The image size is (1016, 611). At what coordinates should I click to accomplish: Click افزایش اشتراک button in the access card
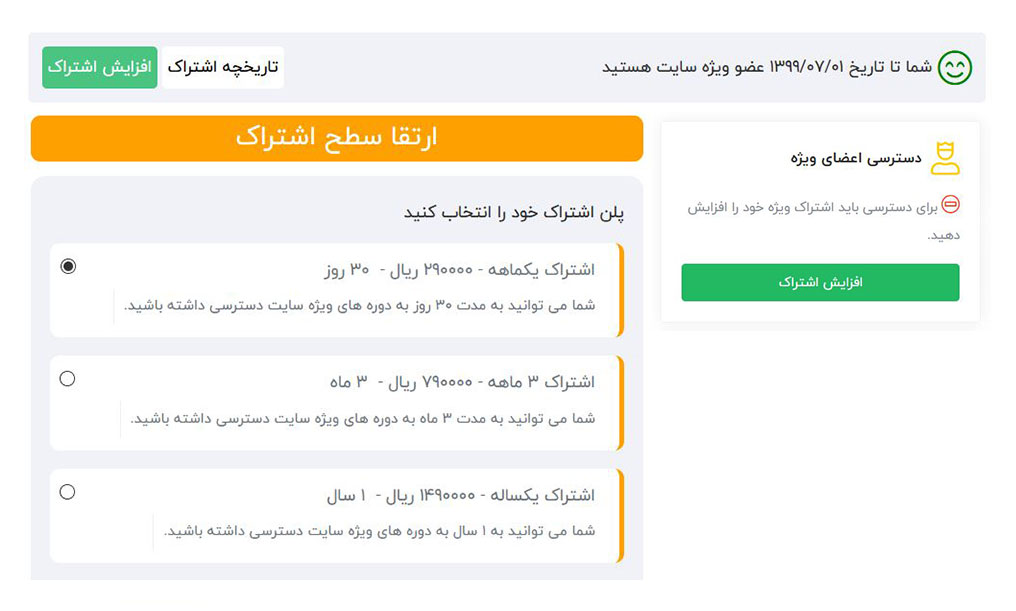[820, 282]
